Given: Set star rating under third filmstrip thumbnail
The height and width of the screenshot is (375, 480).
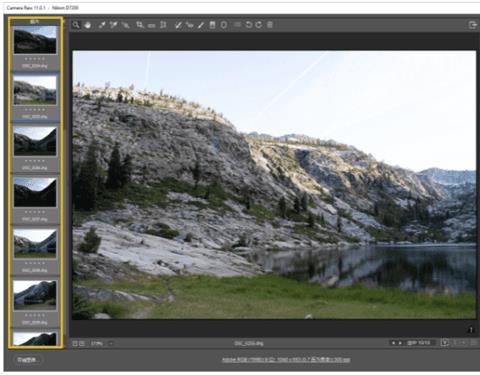Looking at the screenshot, I should (35, 161).
